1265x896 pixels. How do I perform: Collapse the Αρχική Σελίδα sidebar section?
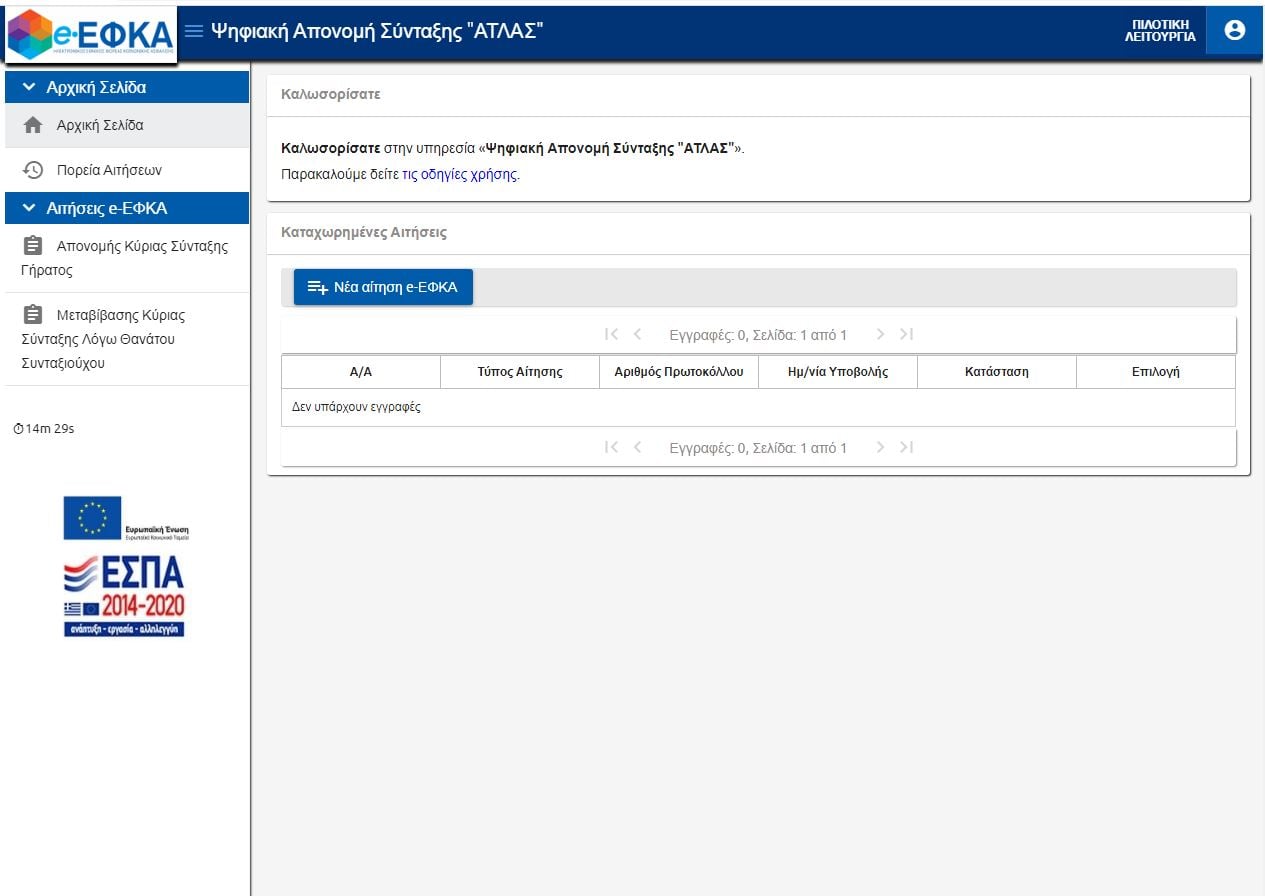(x=29, y=88)
